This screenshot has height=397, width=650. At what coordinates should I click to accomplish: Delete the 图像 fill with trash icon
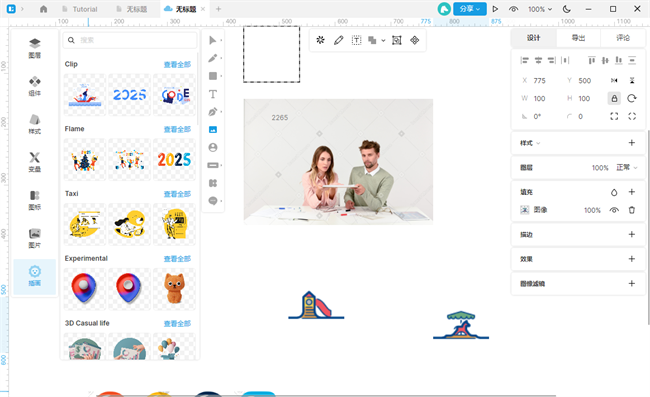632,210
